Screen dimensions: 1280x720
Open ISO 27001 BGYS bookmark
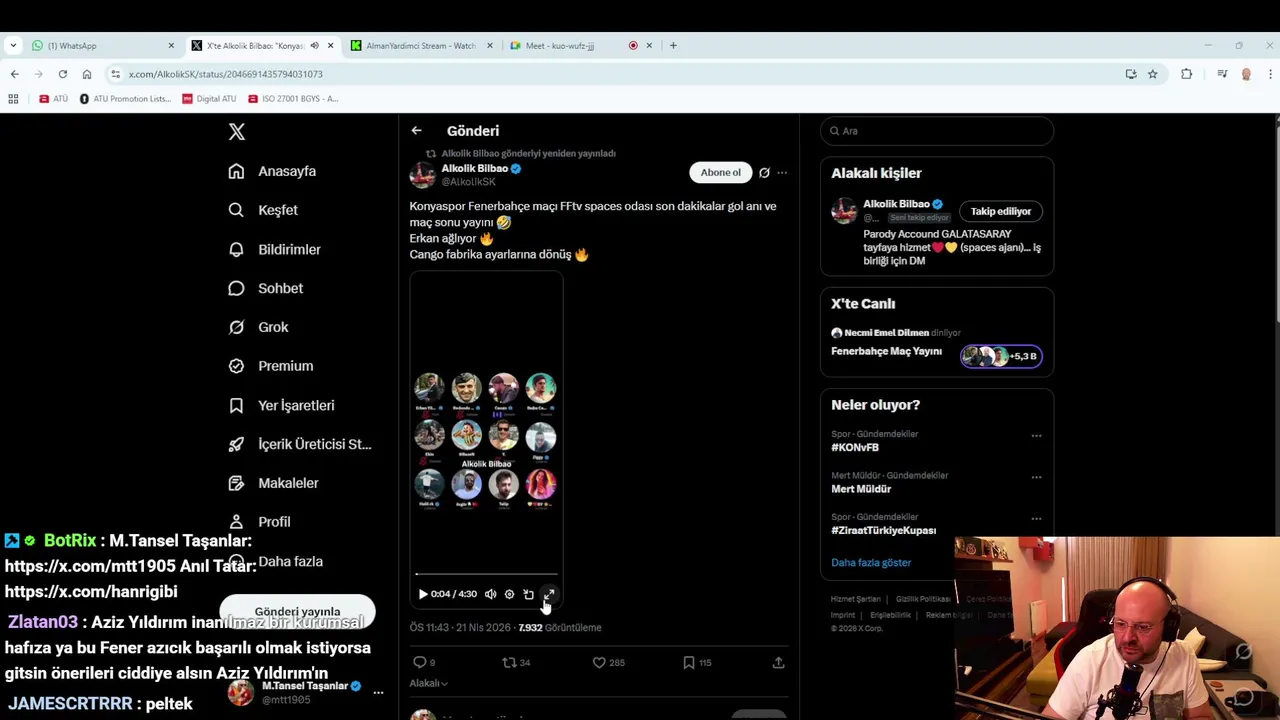pos(293,99)
